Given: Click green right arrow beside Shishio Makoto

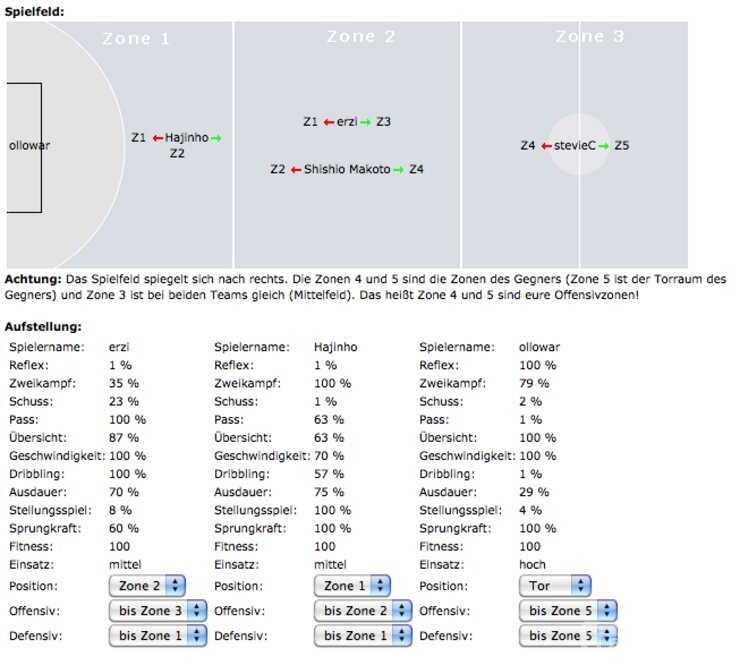Looking at the screenshot, I should point(399,170).
